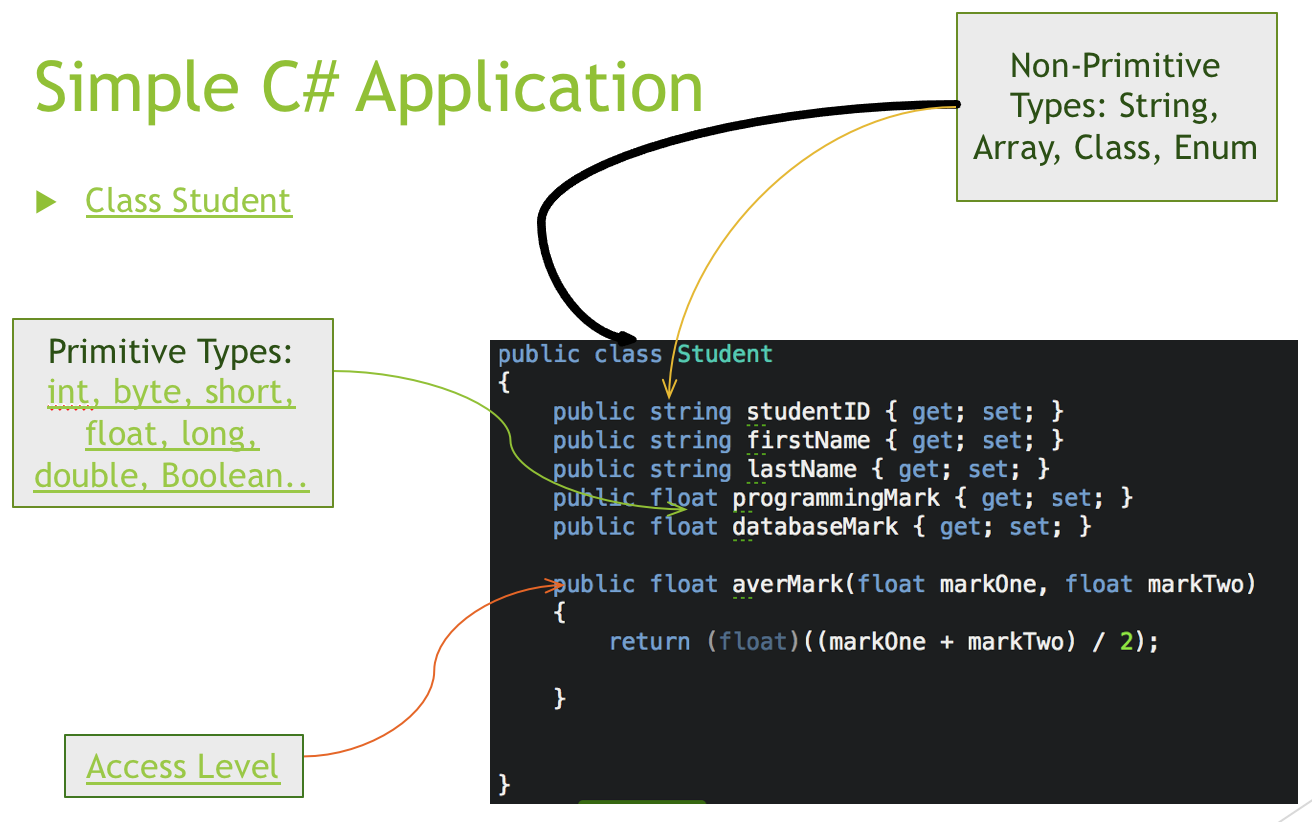The image size is (1312, 822).
Task: Click the Access Level link
Action: click(x=183, y=767)
